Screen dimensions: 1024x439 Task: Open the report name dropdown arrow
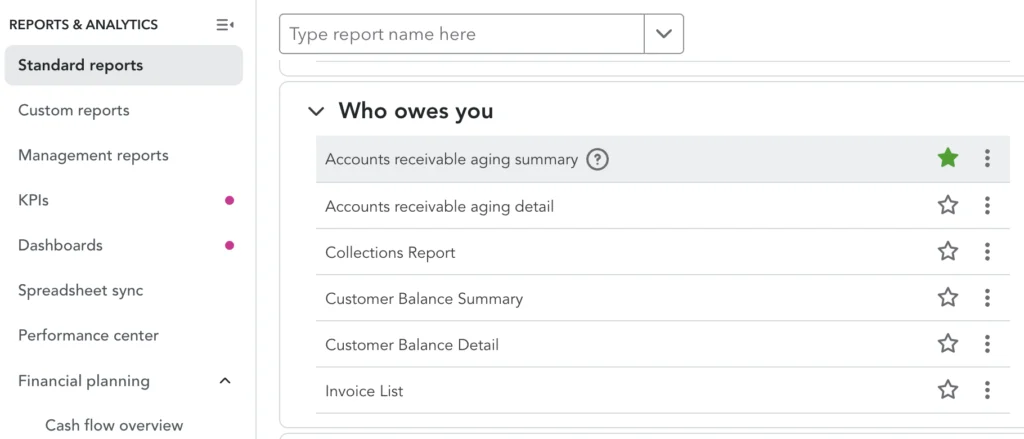pyautogui.click(x=664, y=34)
